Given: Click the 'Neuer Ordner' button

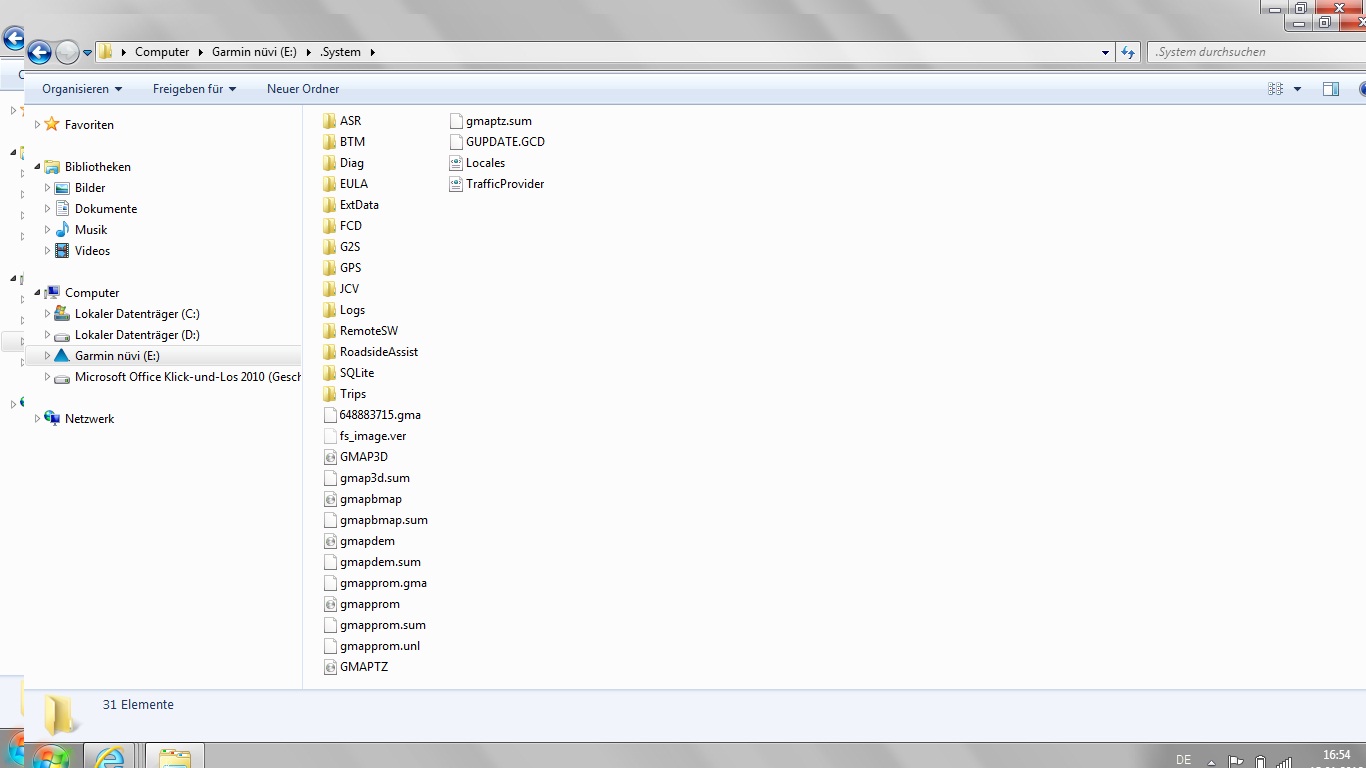Looking at the screenshot, I should [x=303, y=89].
